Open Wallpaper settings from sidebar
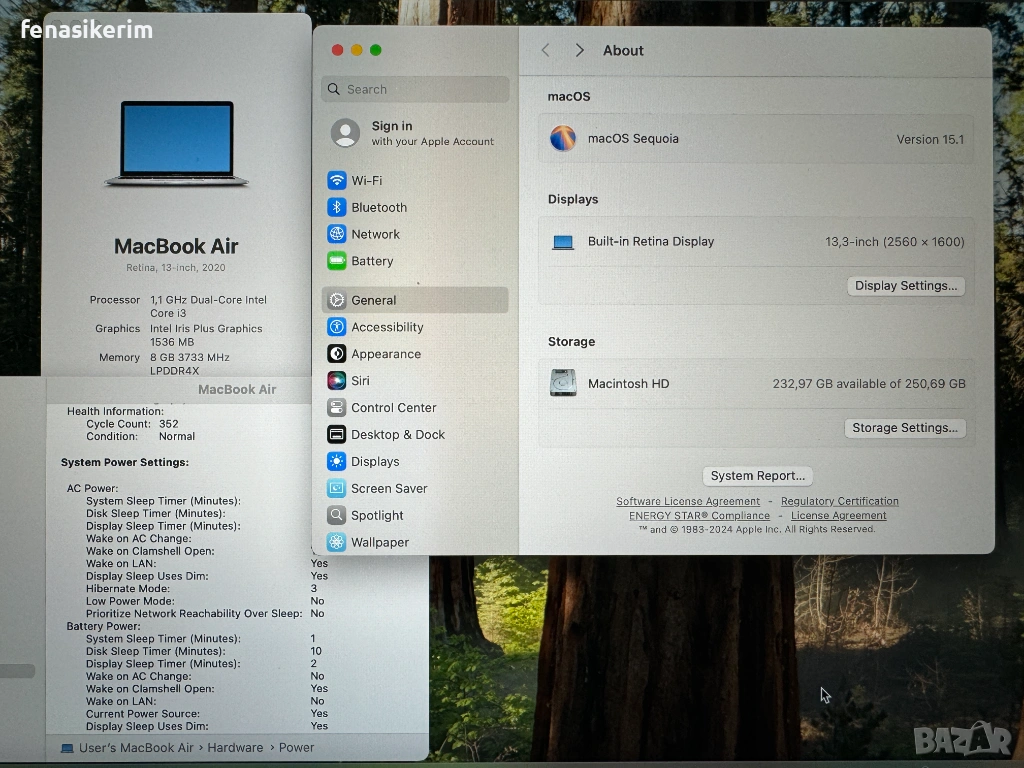The width and height of the screenshot is (1024, 768). tap(379, 543)
